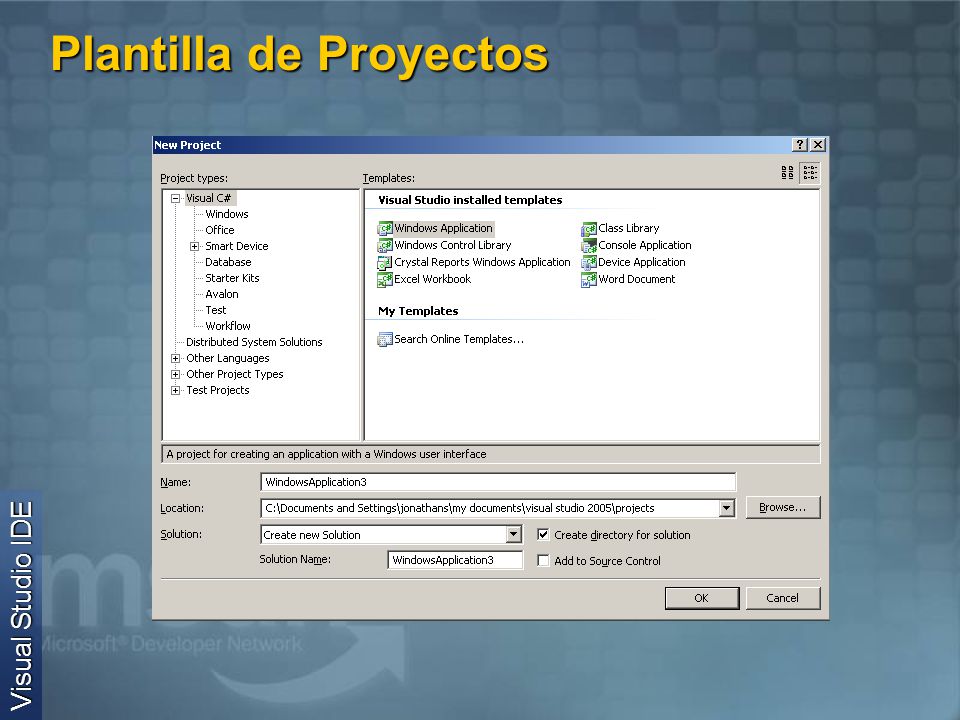Viewport: 960px width, 720px height.
Task: Click into the Name input field
Action: 498,482
